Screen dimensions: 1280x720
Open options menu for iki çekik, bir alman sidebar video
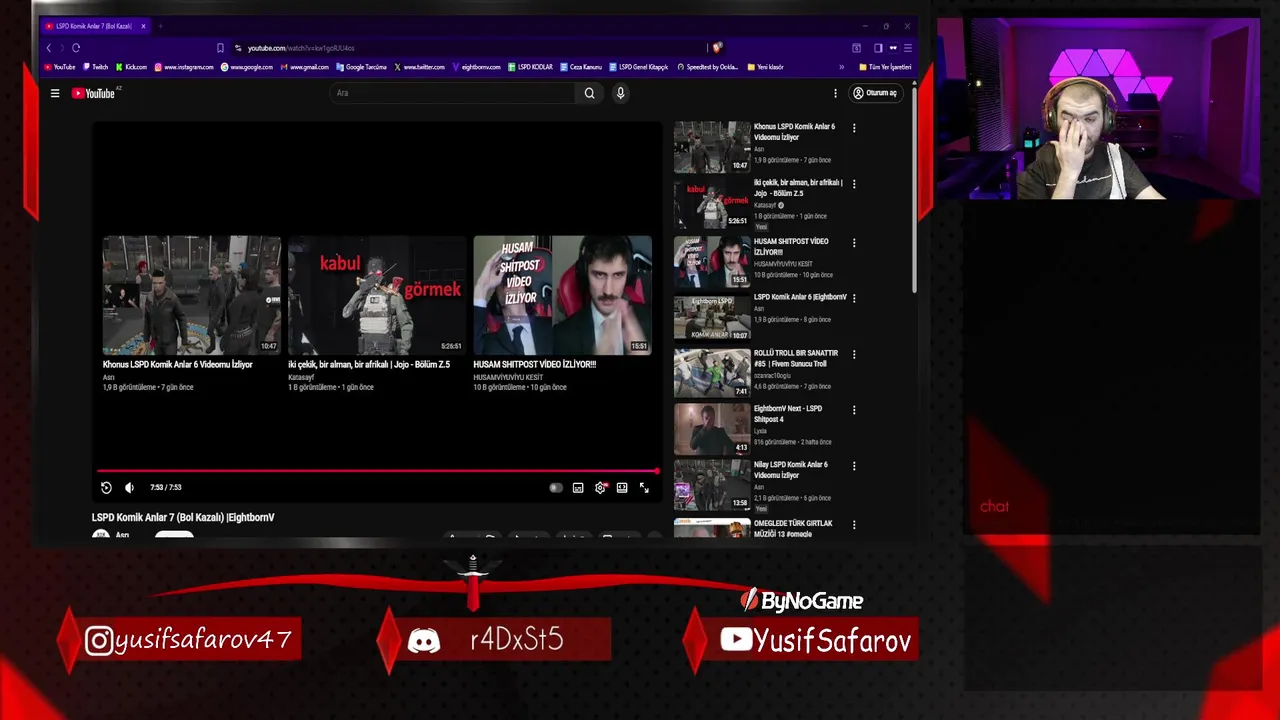click(x=854, y=185)
